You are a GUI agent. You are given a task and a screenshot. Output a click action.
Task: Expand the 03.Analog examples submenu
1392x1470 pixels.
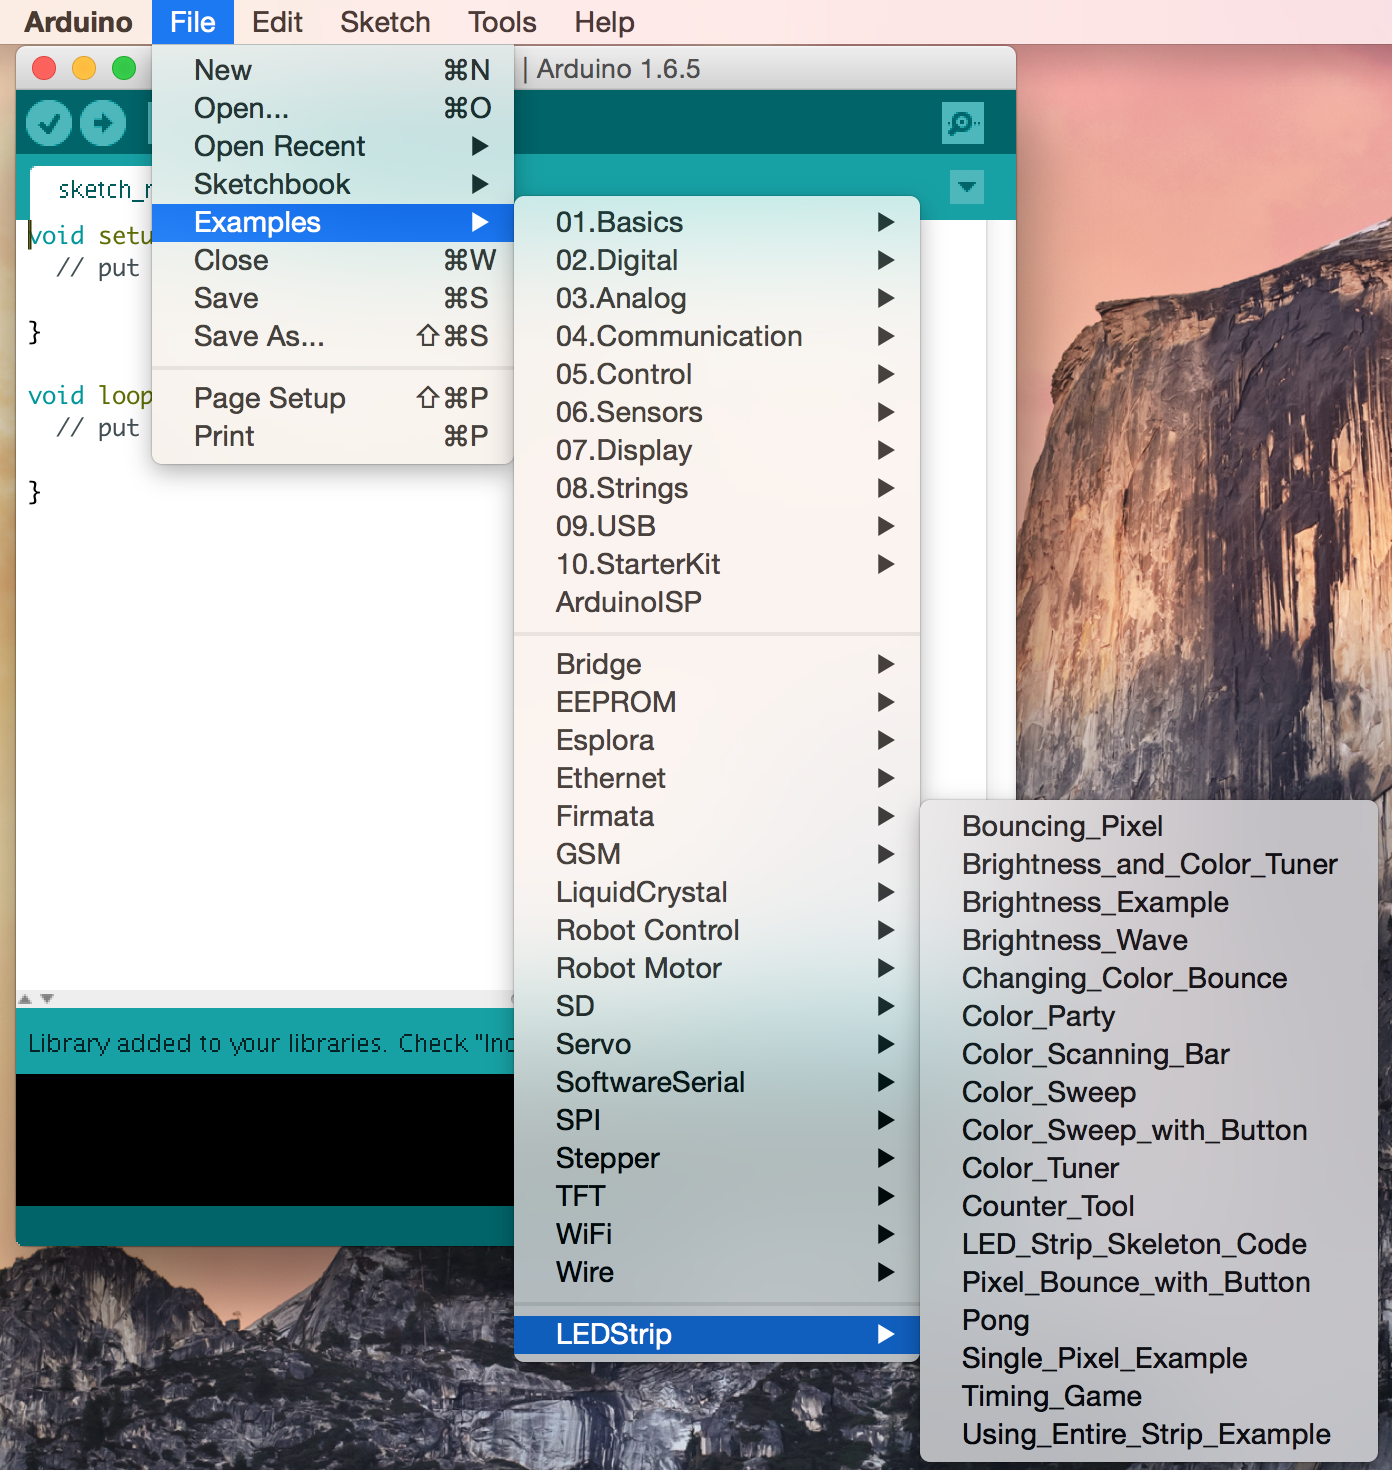point(717,298)
